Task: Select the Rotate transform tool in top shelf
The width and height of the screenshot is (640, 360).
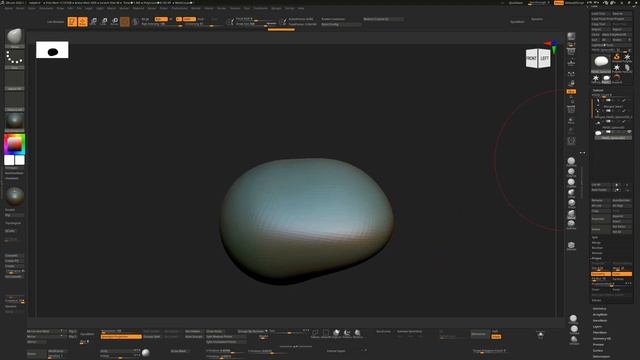Action: click(x=115, y=22)
